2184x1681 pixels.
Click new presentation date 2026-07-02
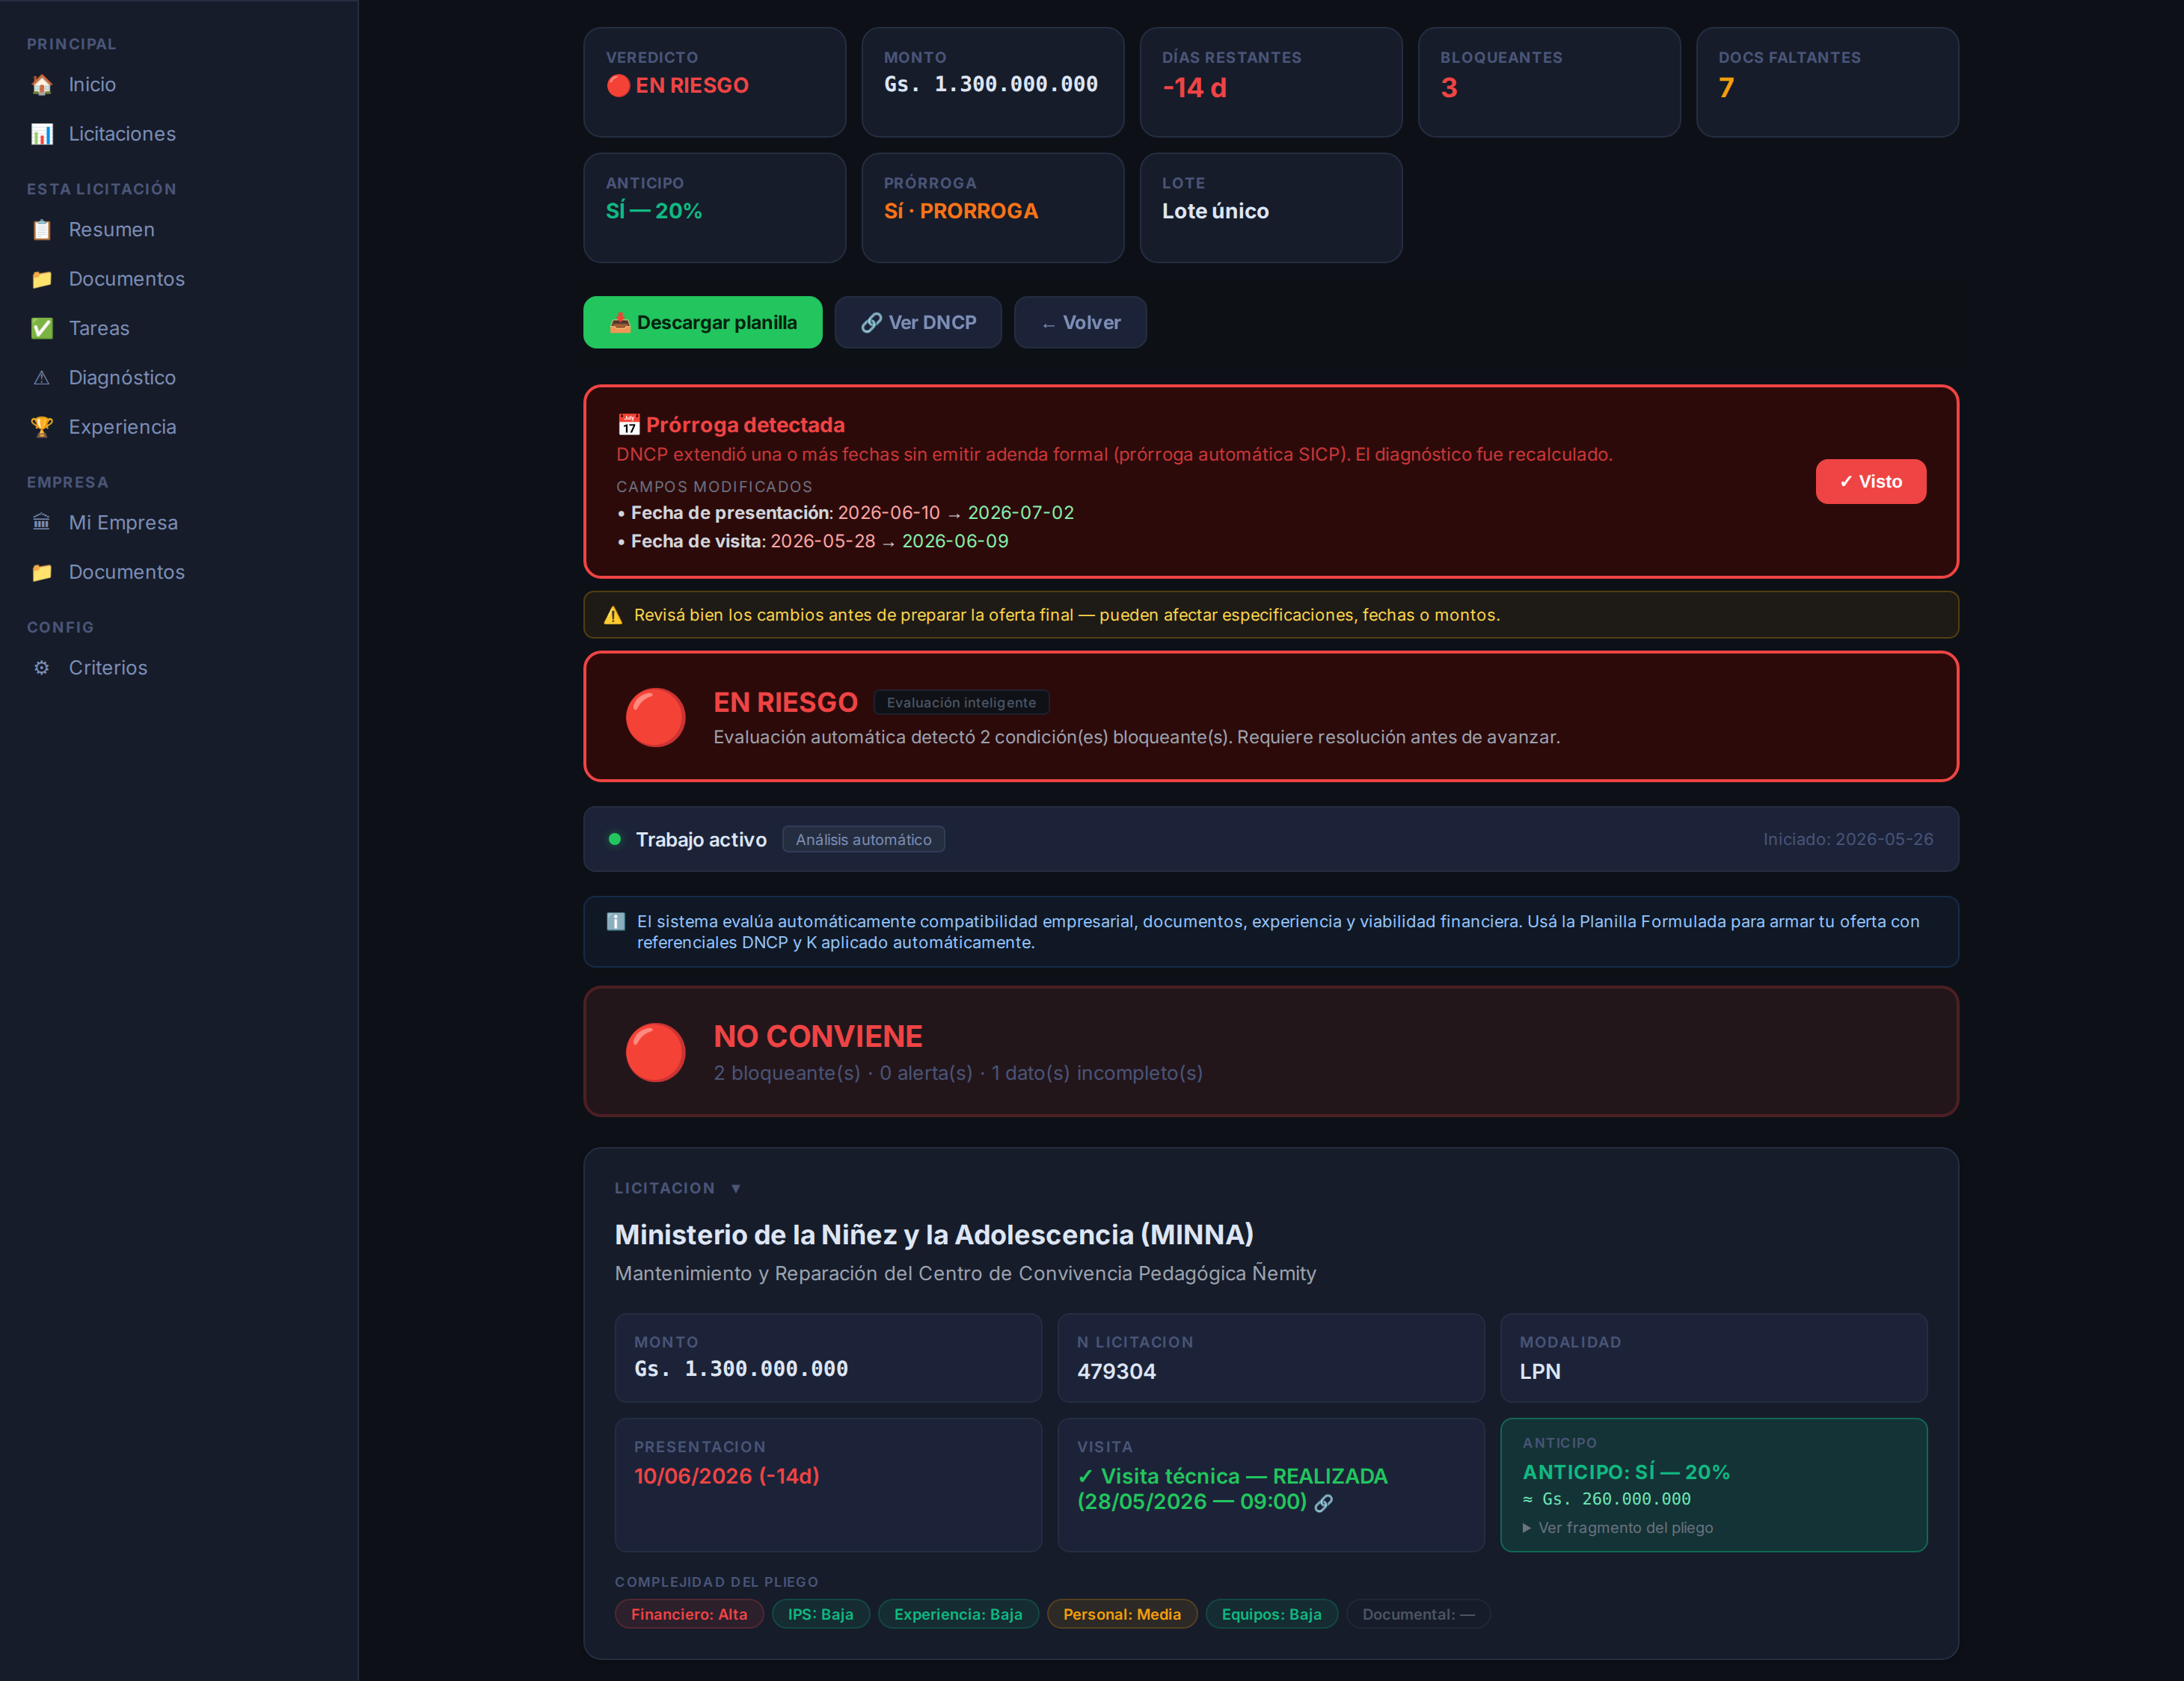(x=1021, y=513)
